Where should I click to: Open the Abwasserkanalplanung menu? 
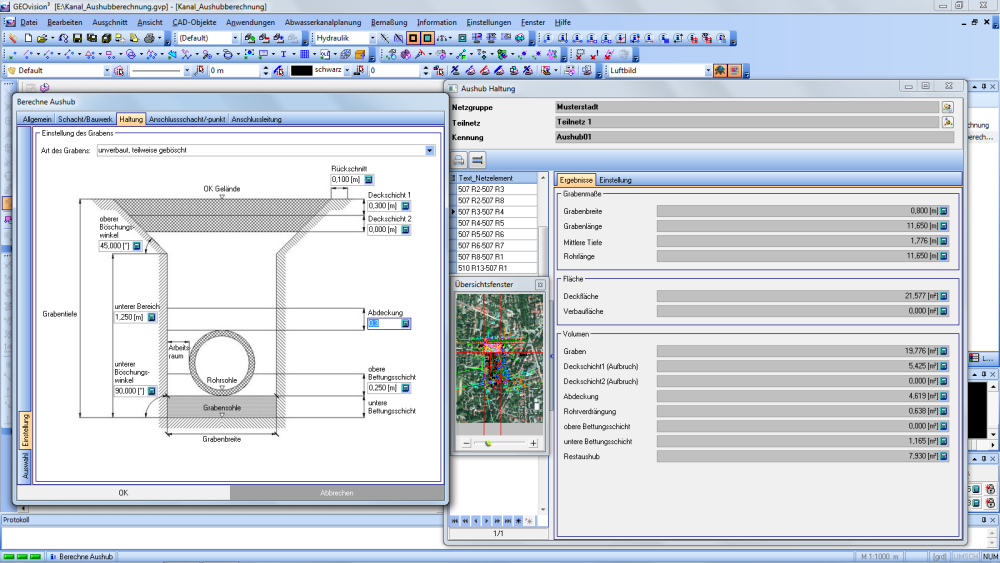(323, 22)
